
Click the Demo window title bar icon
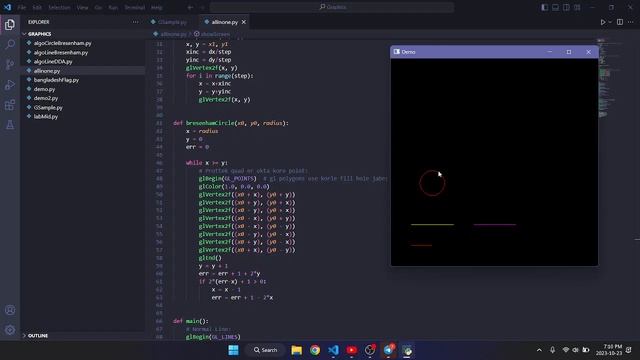pyautogui.click(x=397, y=52)
